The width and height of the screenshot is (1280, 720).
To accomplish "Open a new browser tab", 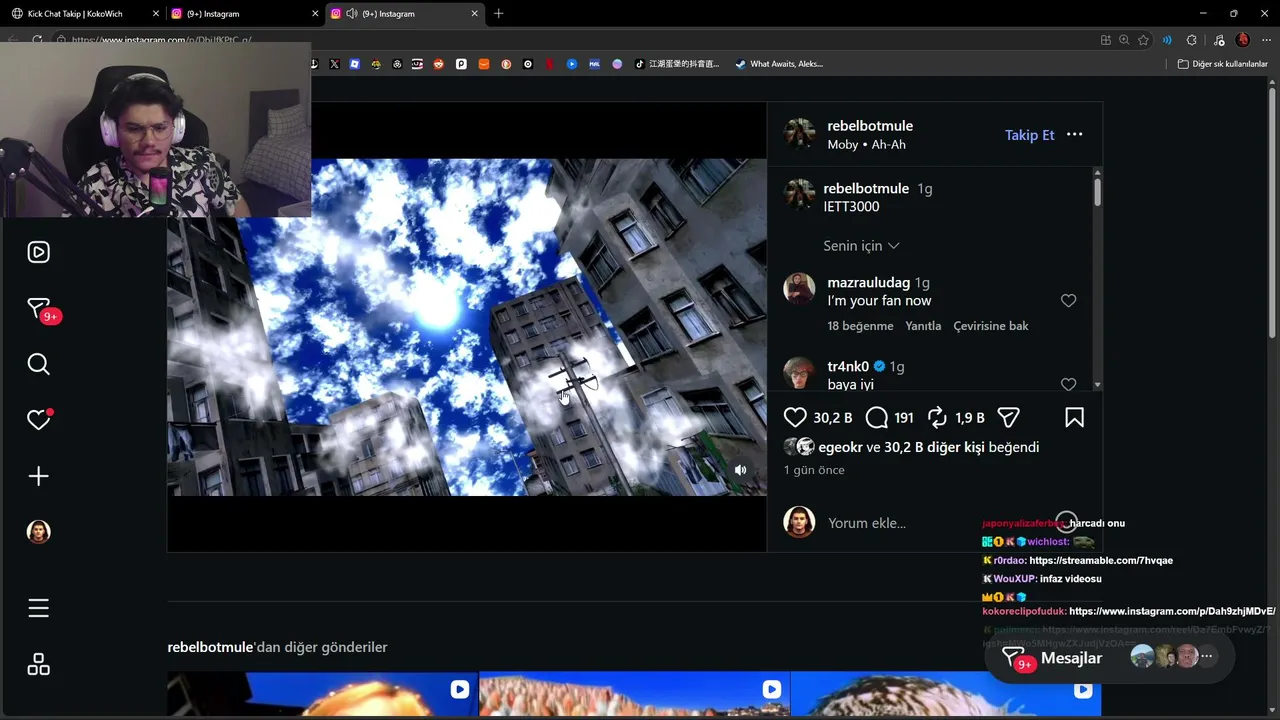I will [x=498, y=14].
